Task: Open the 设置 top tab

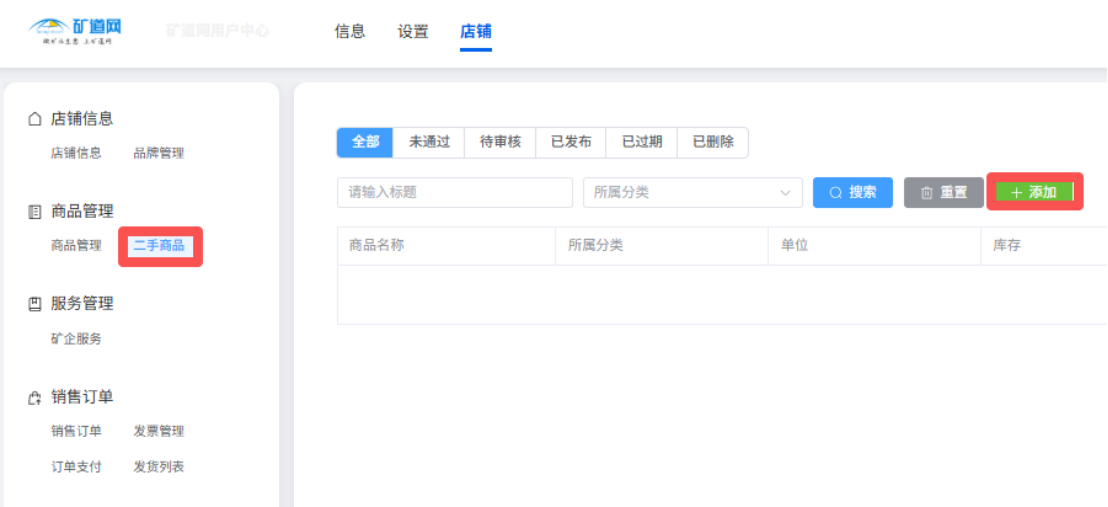Action: point(413,31)
